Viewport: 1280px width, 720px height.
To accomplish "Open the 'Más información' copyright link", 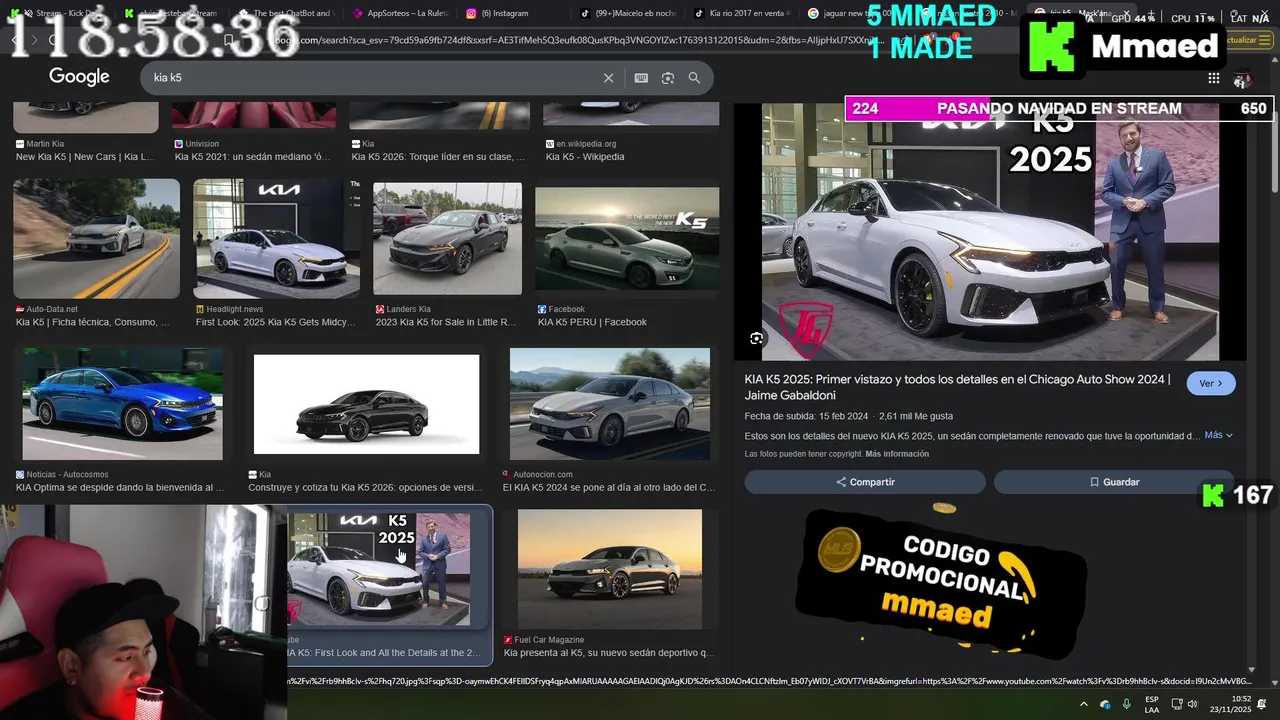I will tap(897, 454).
